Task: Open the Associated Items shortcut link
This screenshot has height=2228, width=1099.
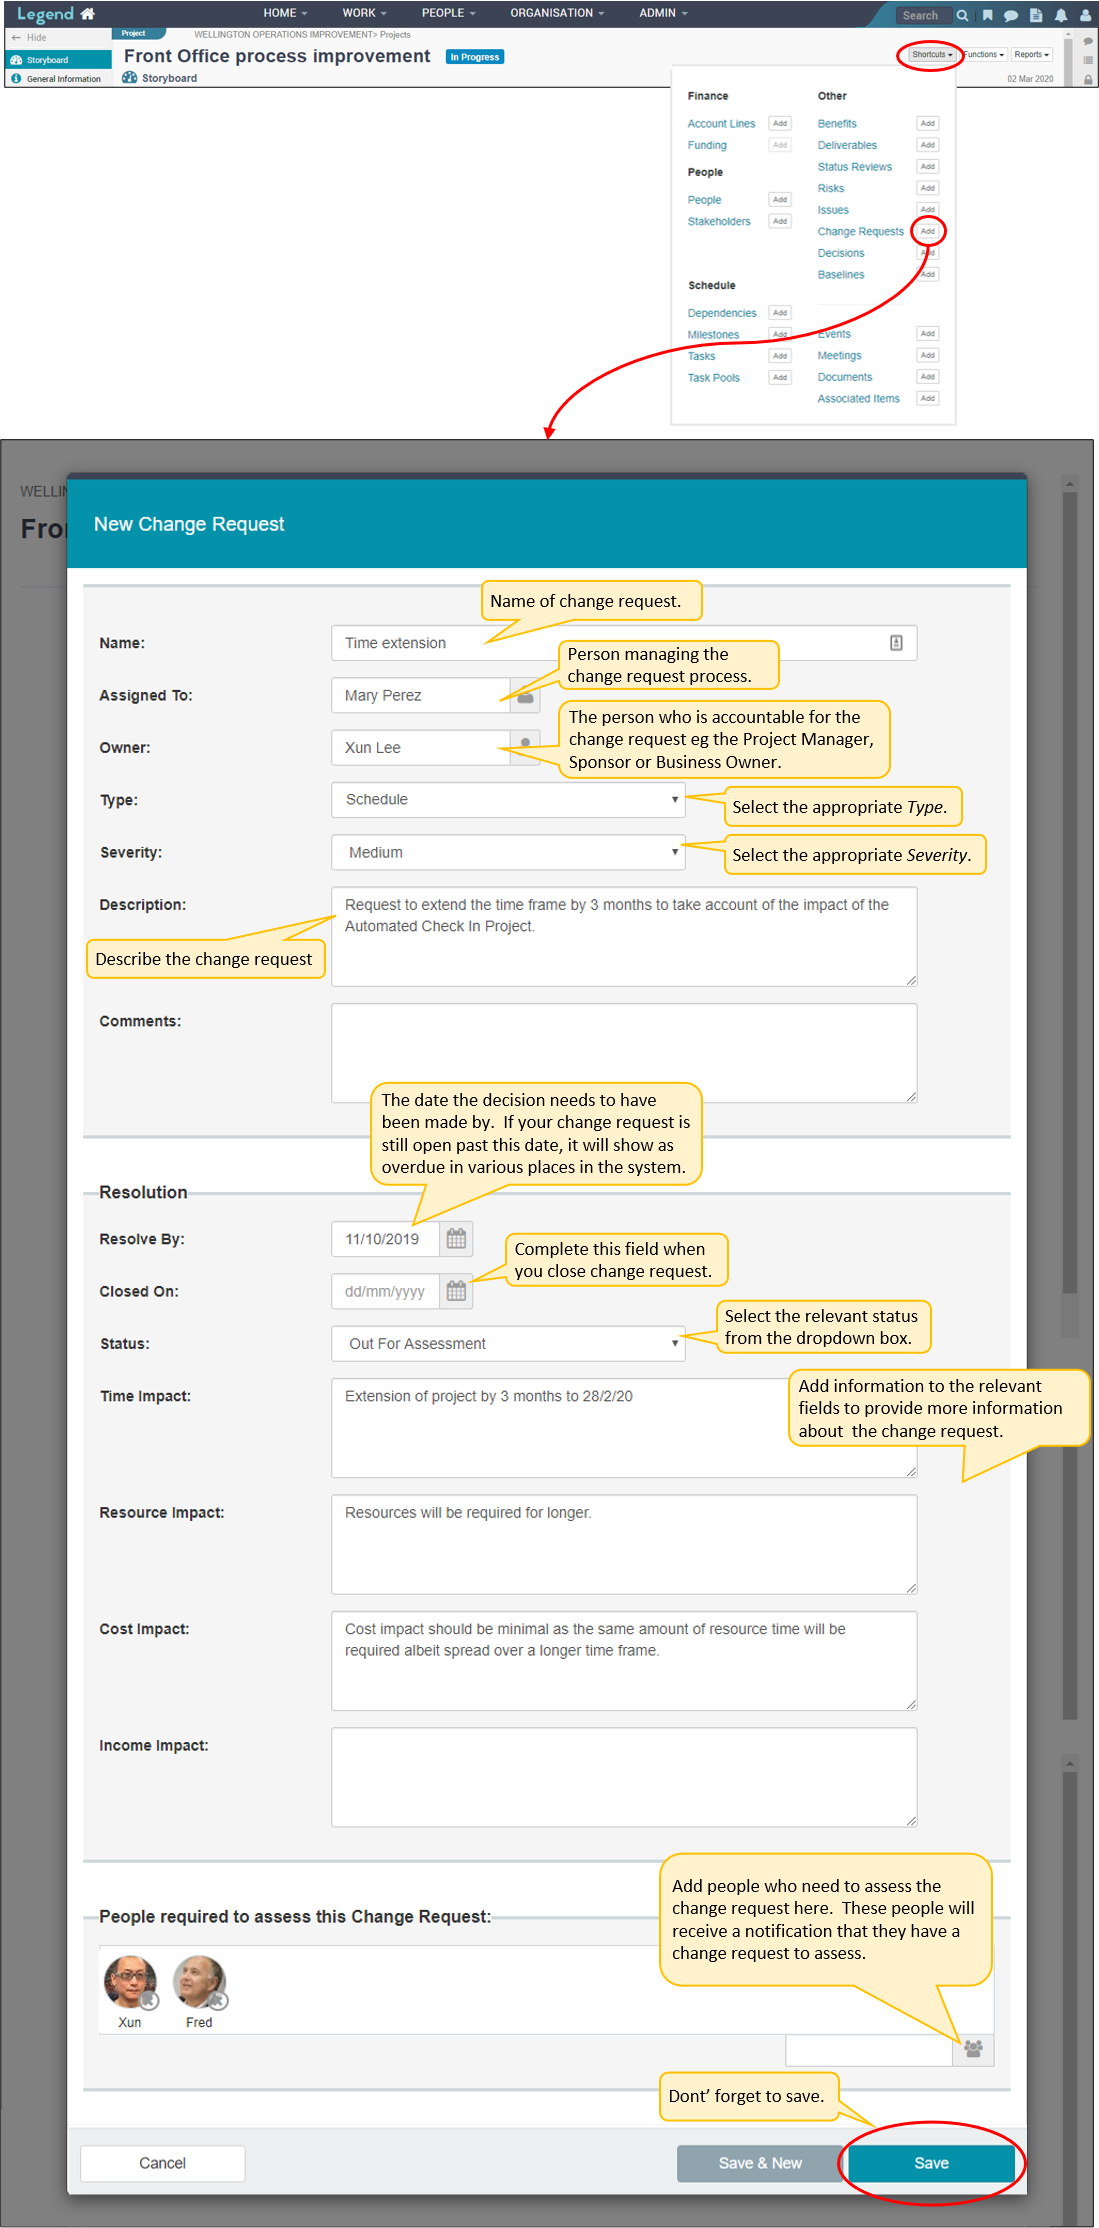Action: tap(858, 399)
